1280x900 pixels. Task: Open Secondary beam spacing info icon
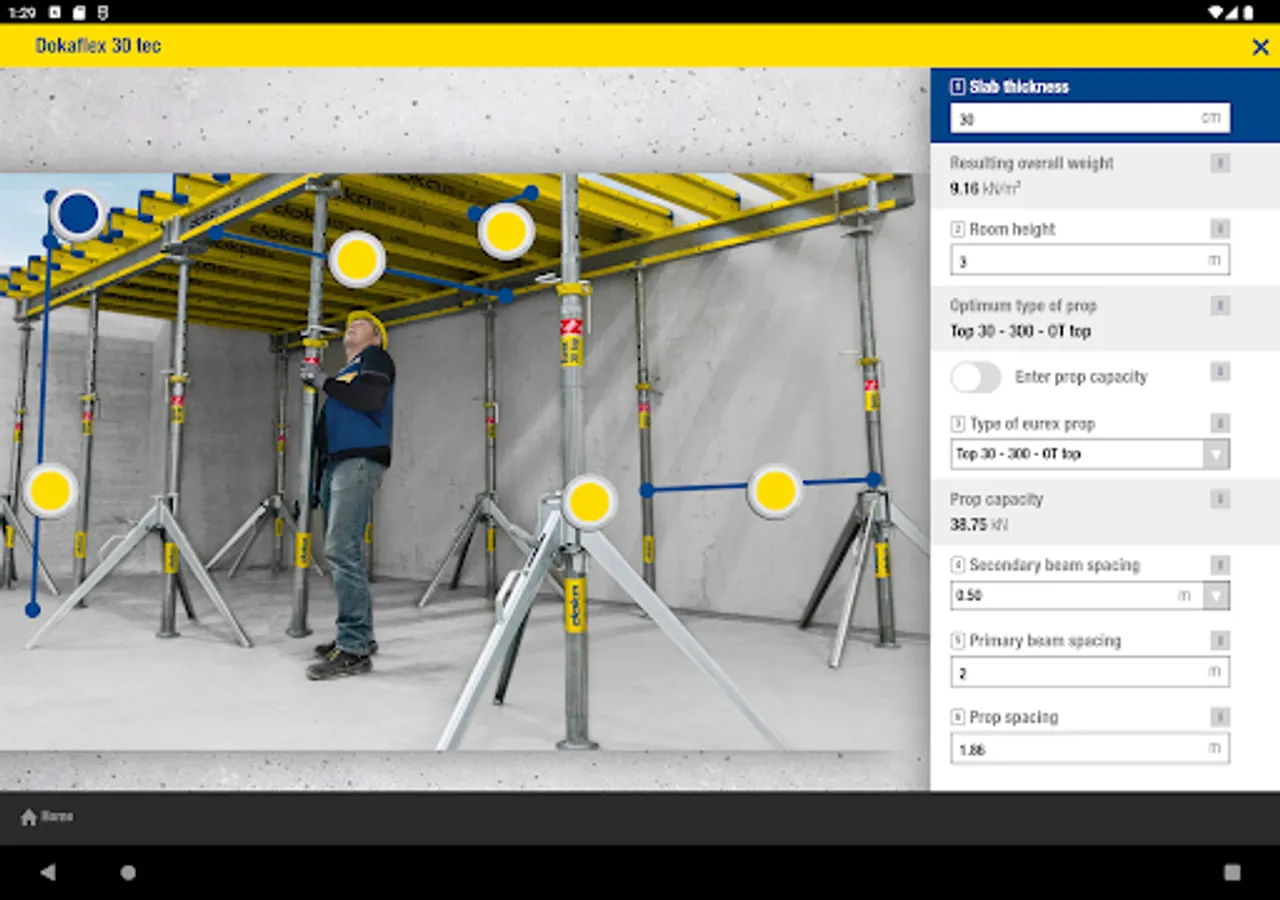(x=1220, y=565)
